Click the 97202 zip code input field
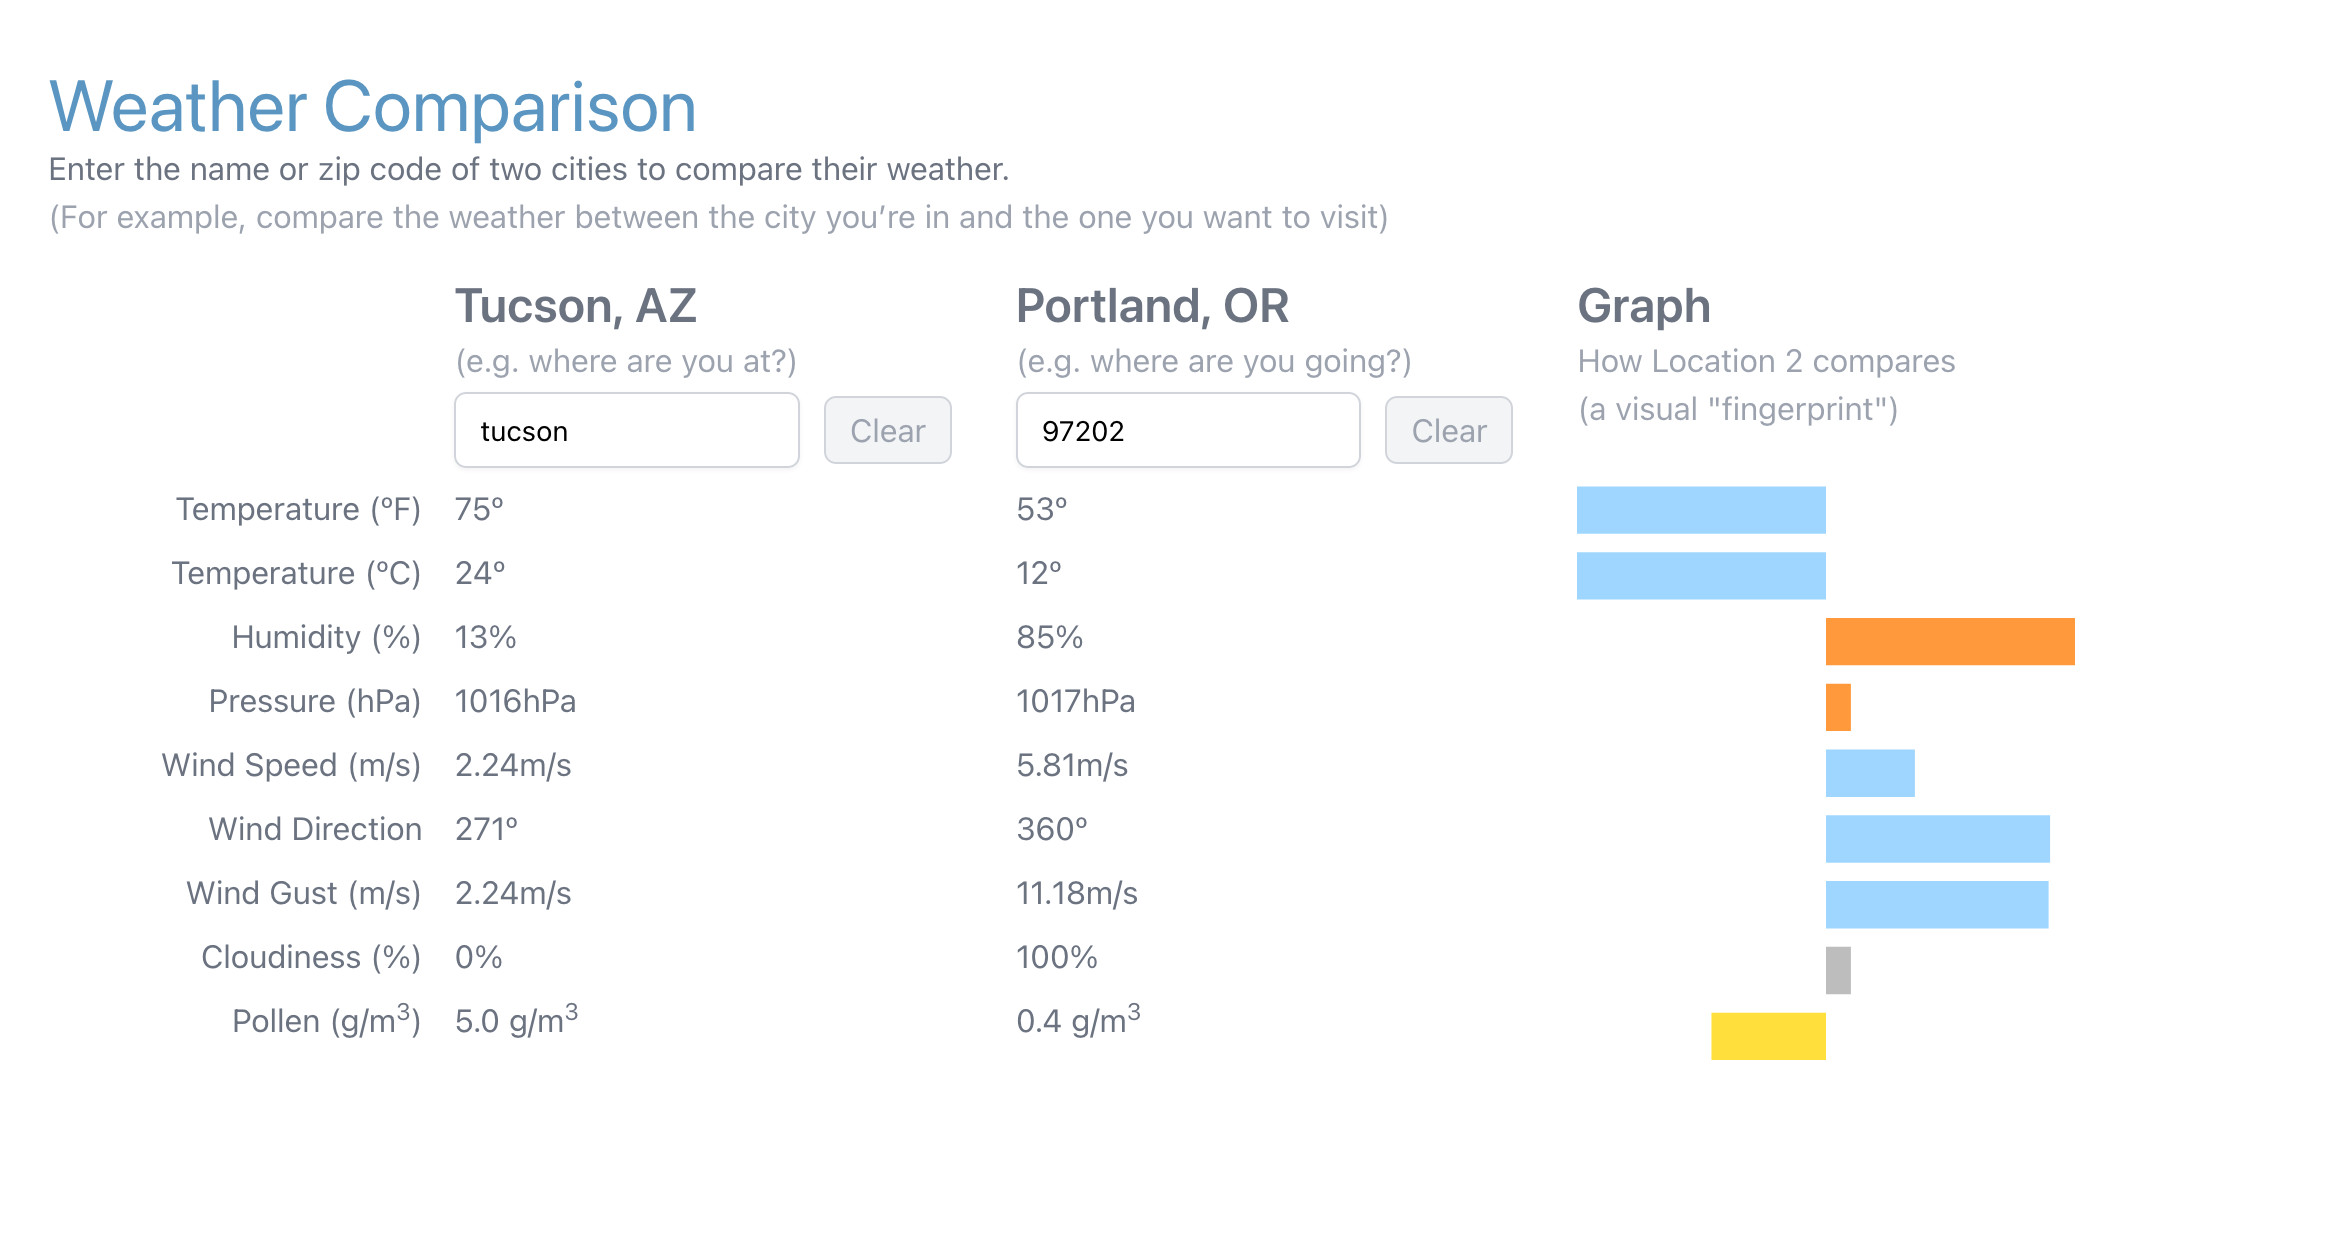2342x1246 pixels. (x=1187, y=431)
